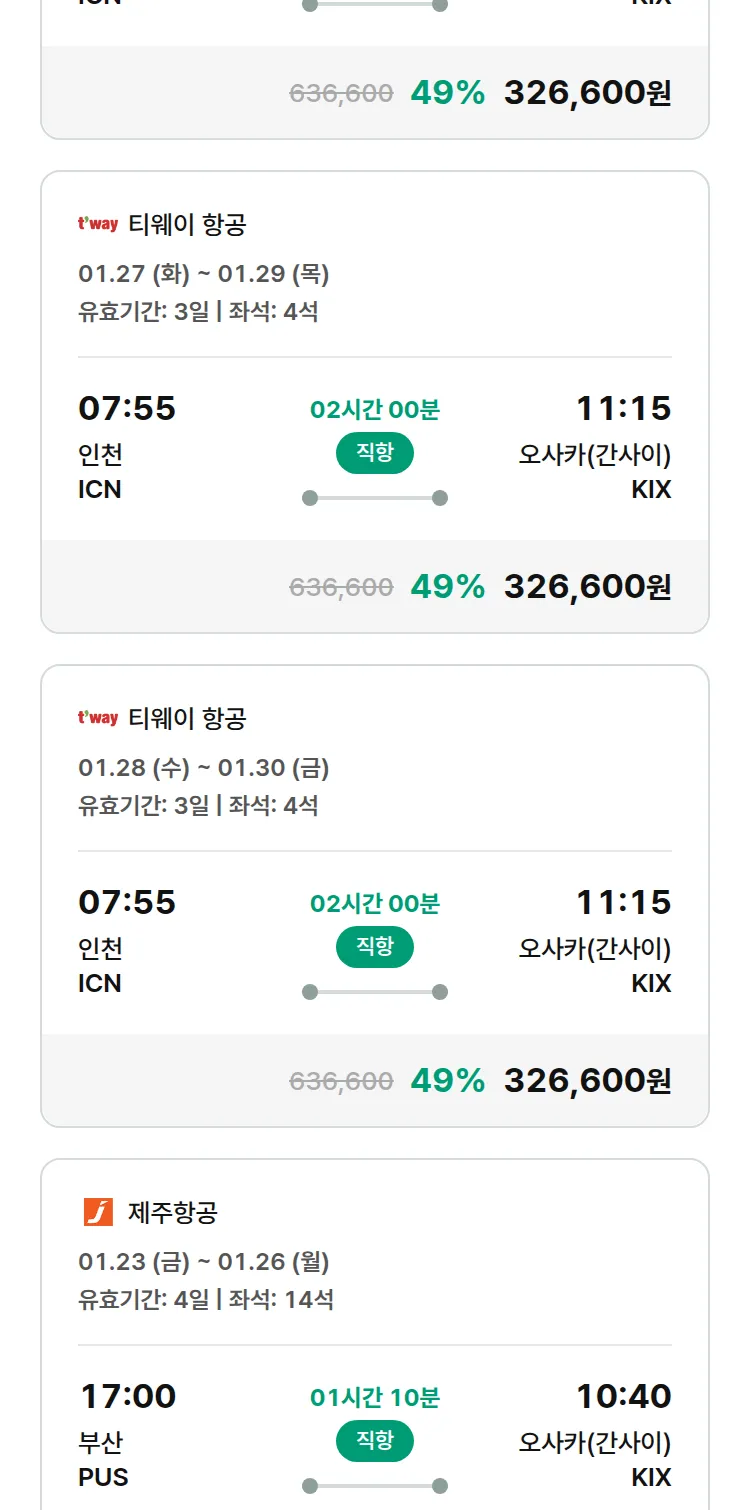The width and height of the screenshot is (750, 1510).
Task: Select 326,600원 price on 01.27 flight
Action: [x=587, y=586]
